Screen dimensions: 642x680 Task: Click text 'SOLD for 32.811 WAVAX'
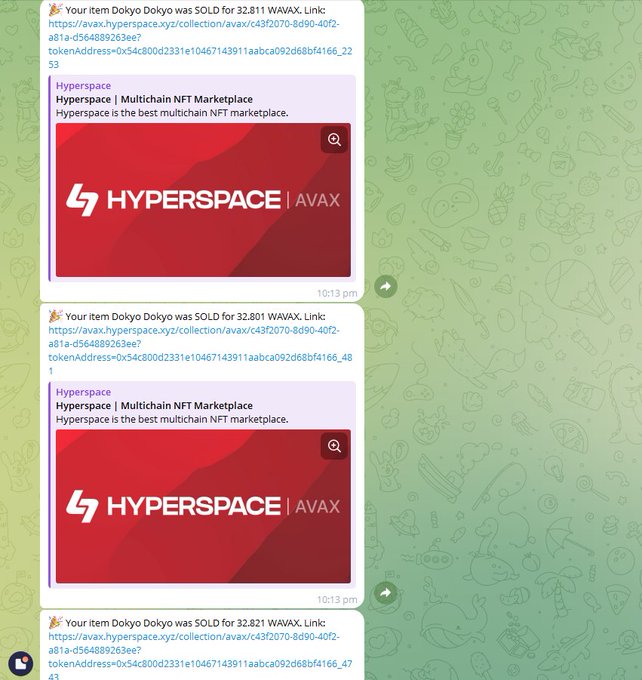pyautogui.click(x=247, y=10)
